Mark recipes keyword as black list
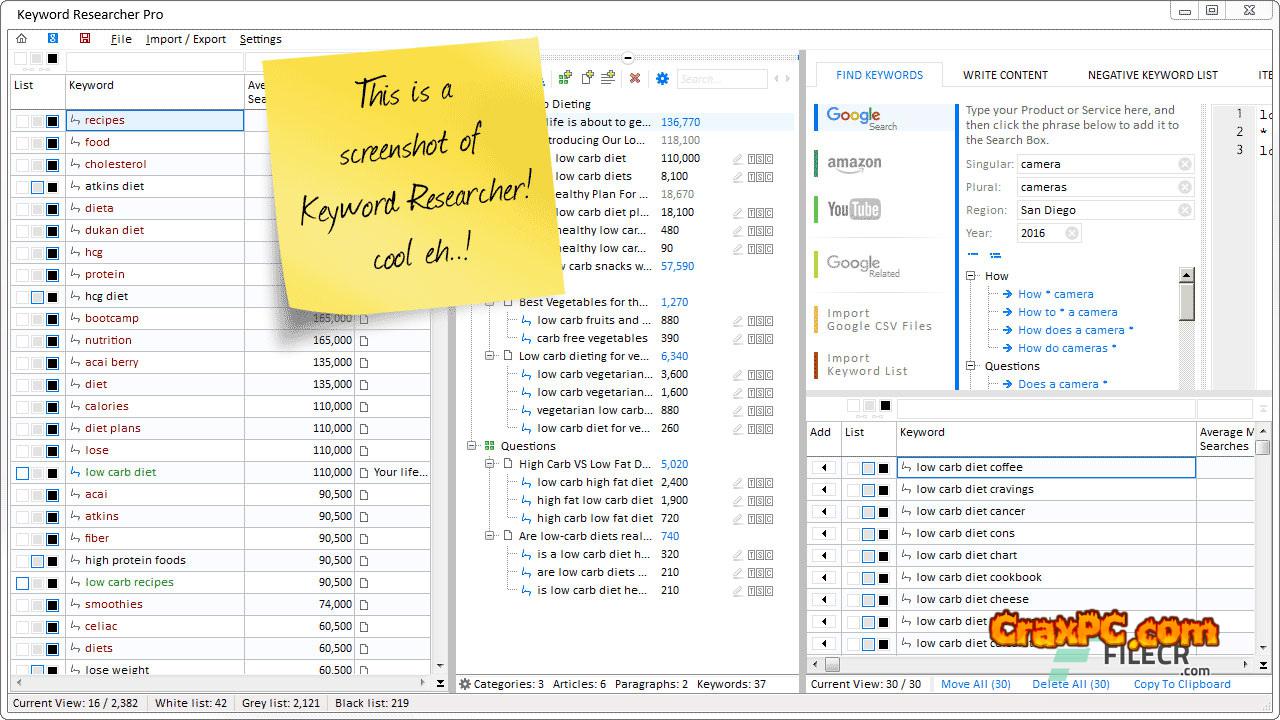 (x=53, y=121)
